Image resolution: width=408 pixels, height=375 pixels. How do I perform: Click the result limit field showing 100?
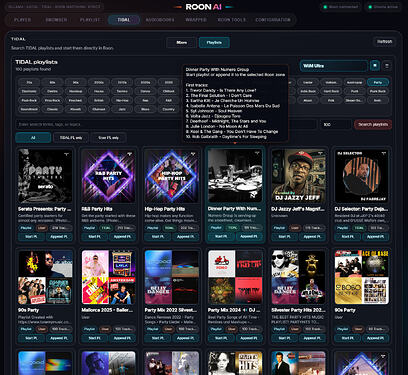(335, 124)
